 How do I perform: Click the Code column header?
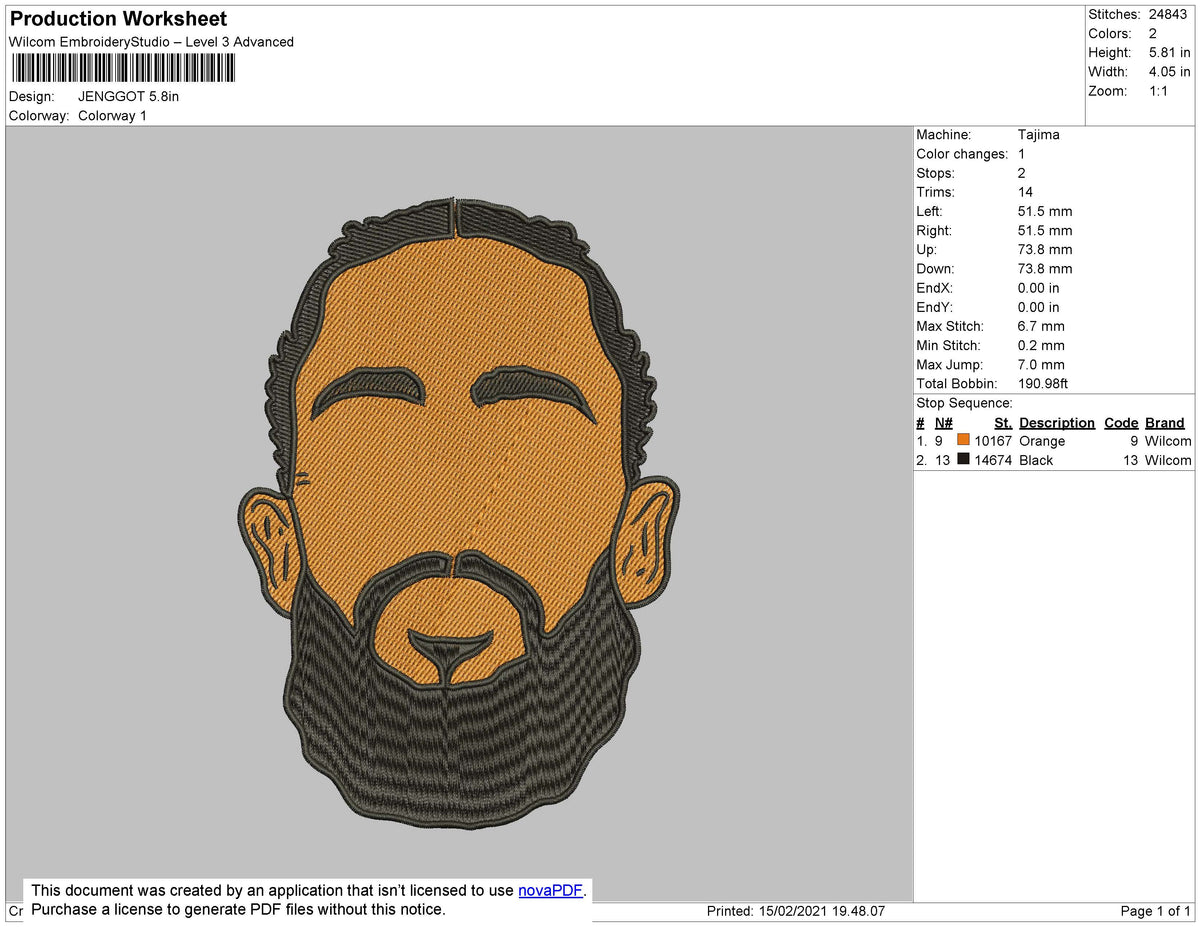click(x=1120, y=422)
